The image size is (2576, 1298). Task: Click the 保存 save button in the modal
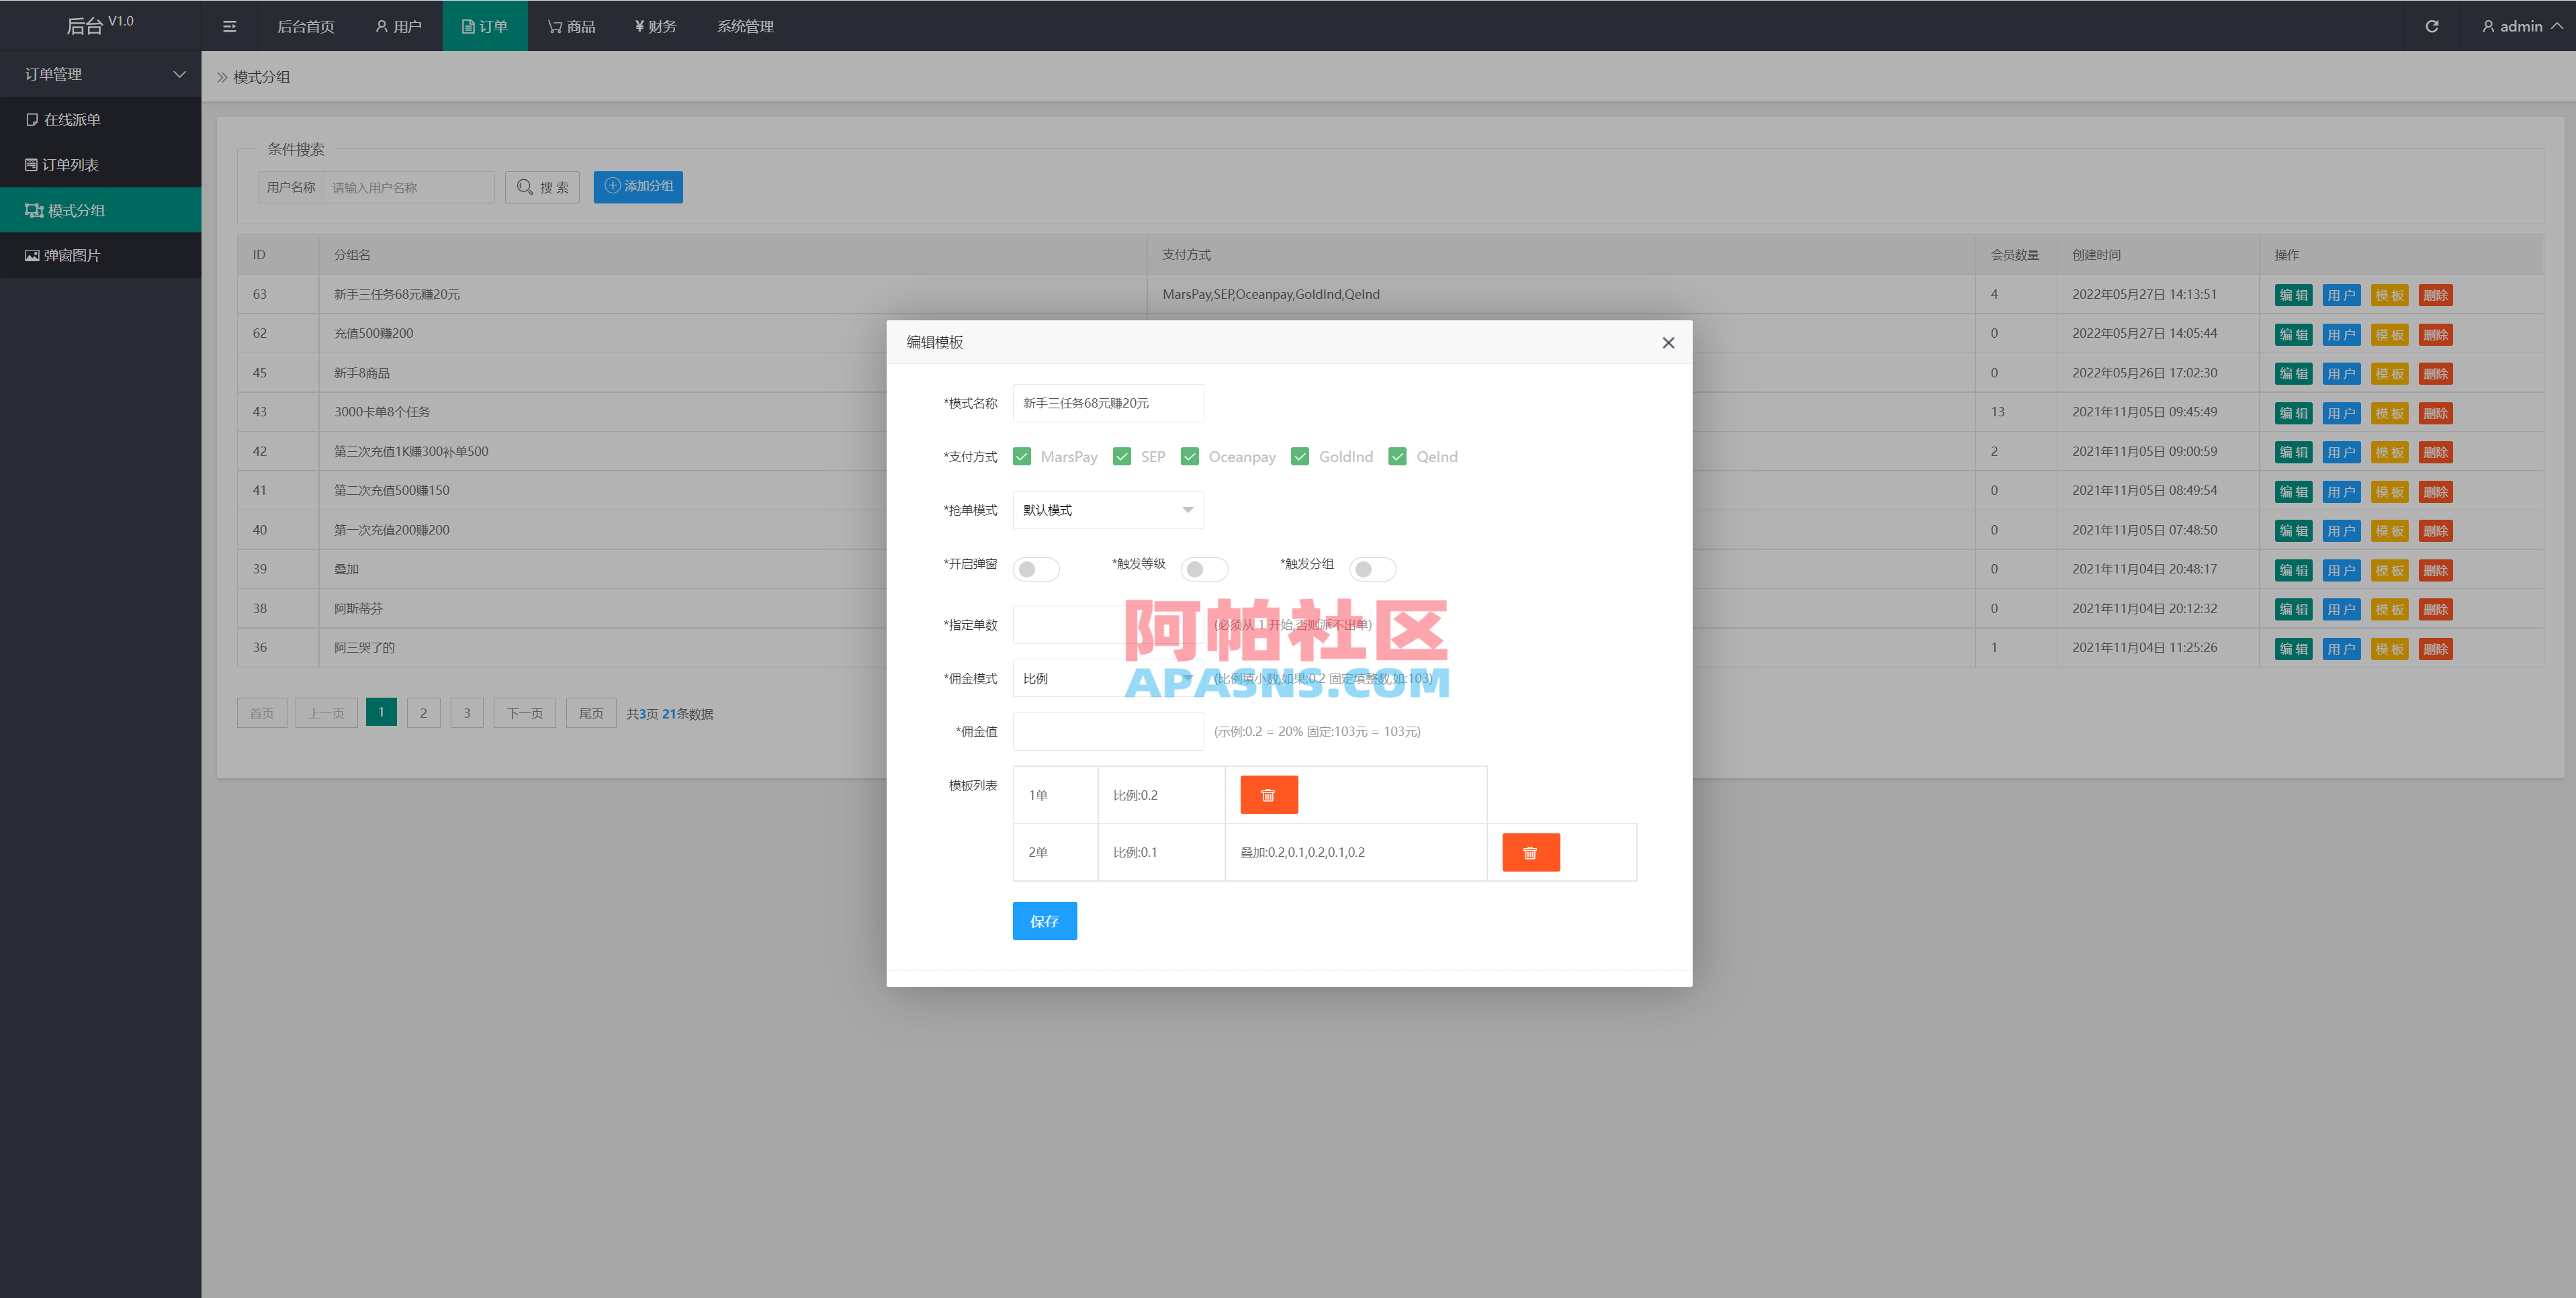(x=1044, y=920)
